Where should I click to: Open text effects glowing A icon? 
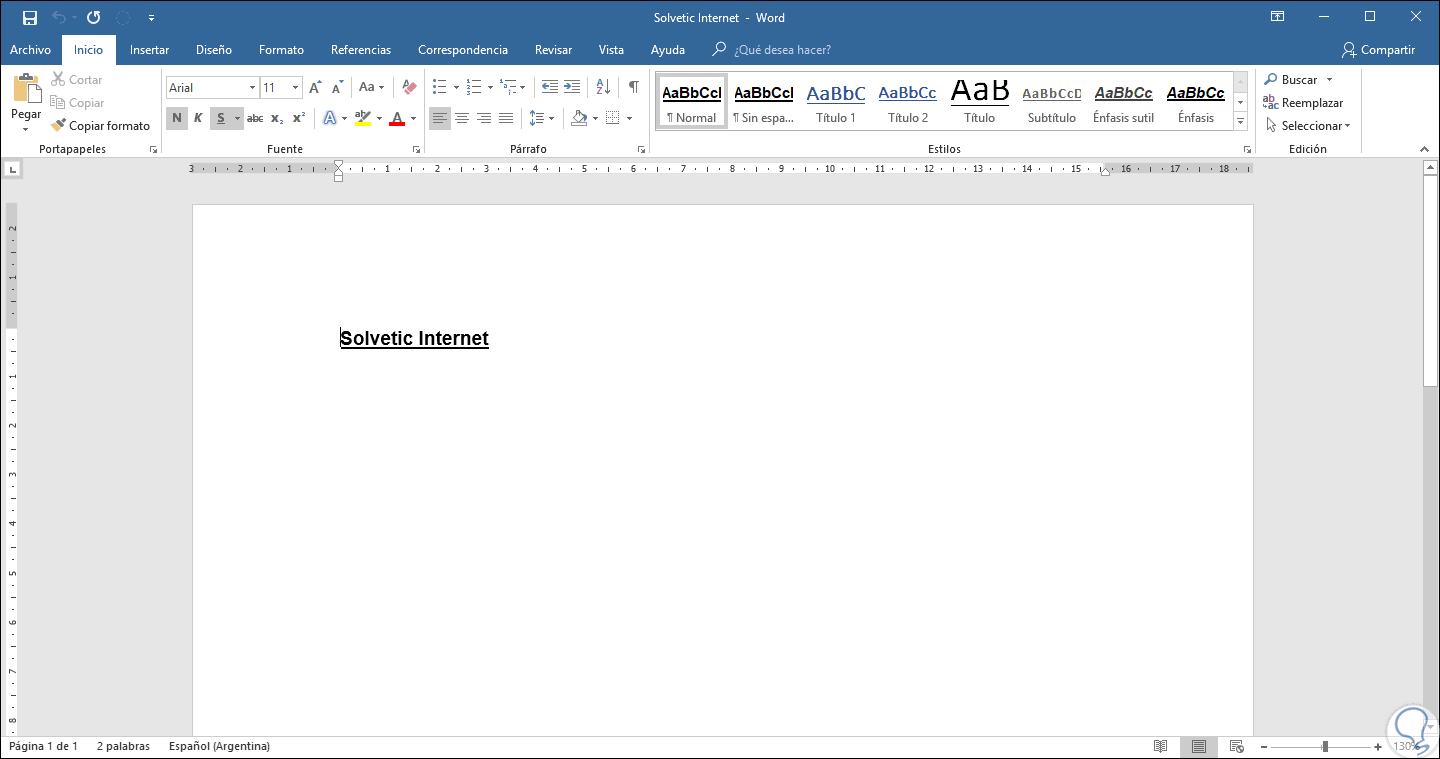pos(330,119)
